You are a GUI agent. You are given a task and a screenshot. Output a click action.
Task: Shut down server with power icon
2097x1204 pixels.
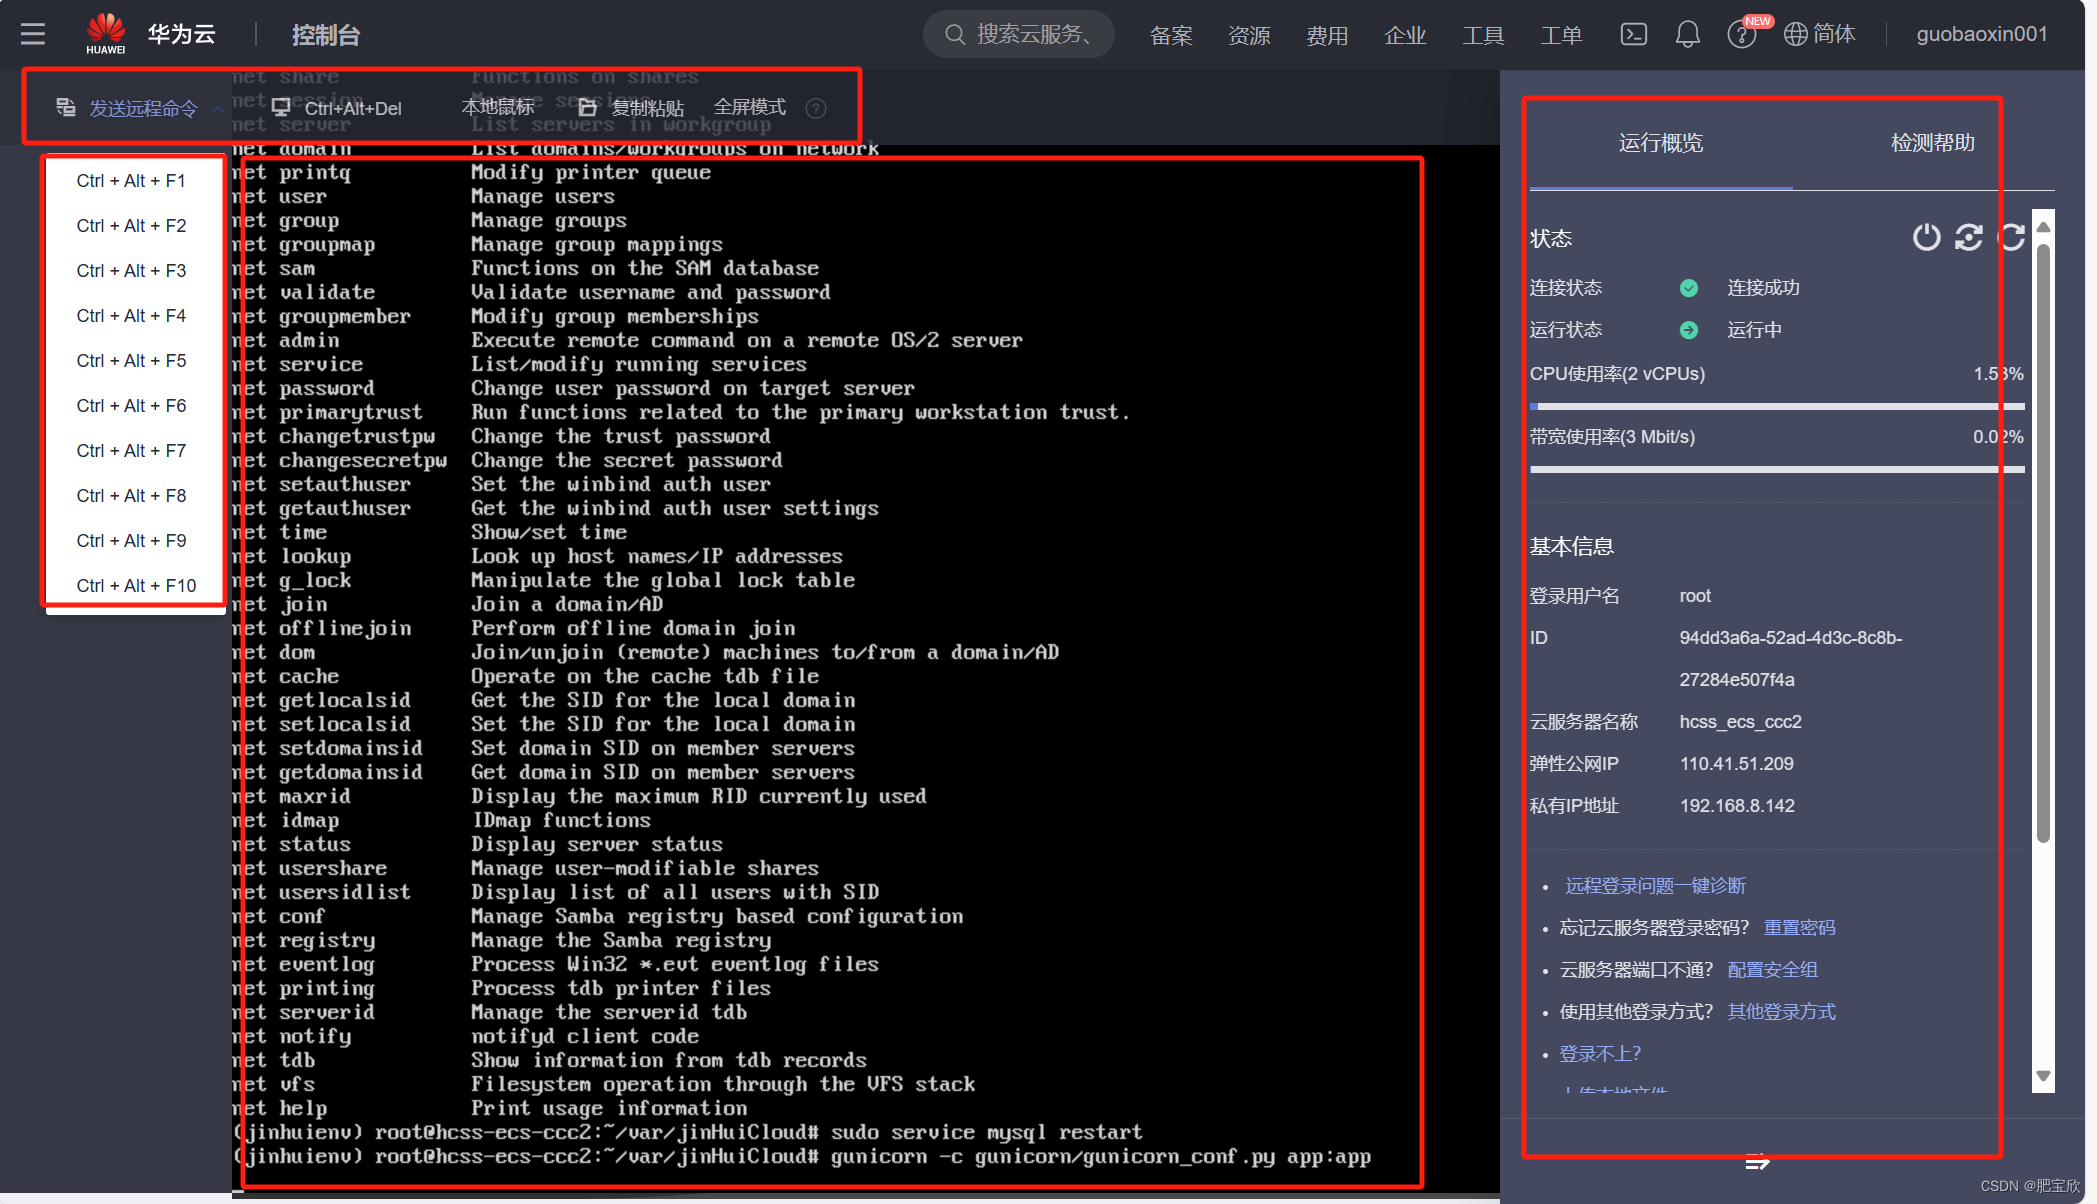(x=1926, y=237)
